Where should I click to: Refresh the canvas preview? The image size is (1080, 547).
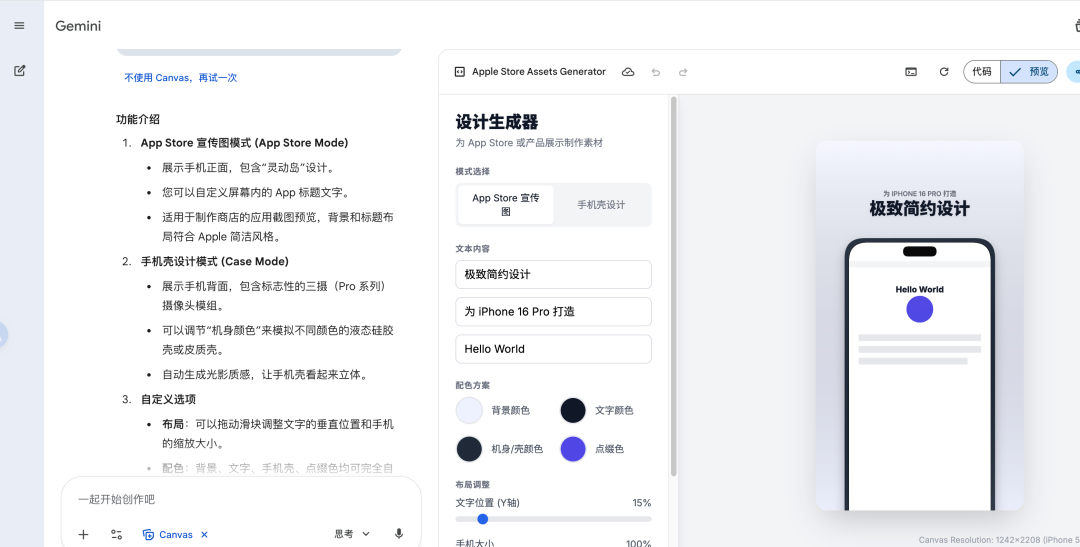tap(944, 72)
